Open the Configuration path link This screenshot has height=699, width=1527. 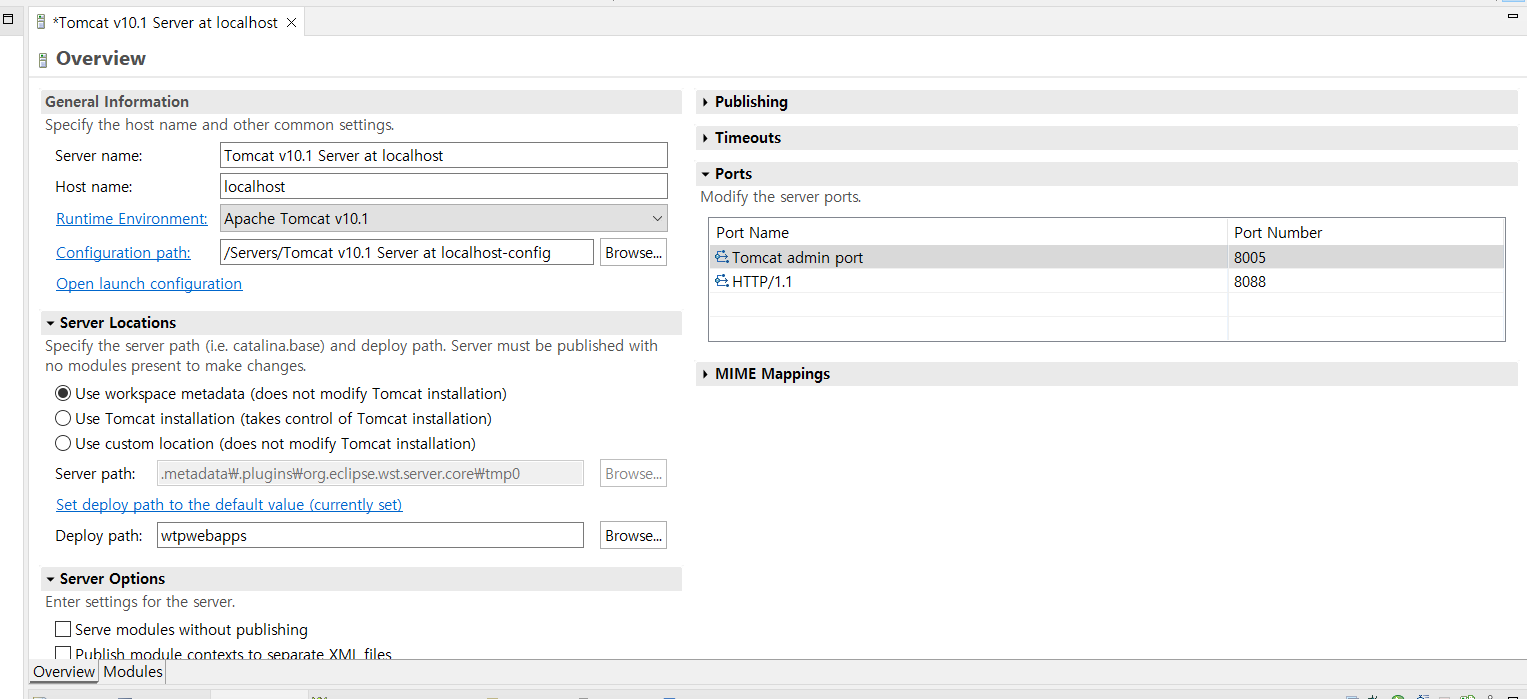coord(123,253)
